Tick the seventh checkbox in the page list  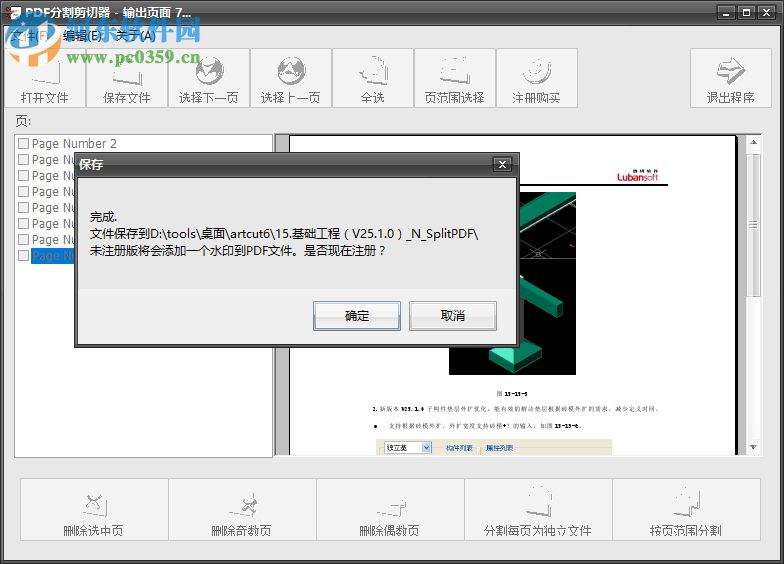coord(23,240)
